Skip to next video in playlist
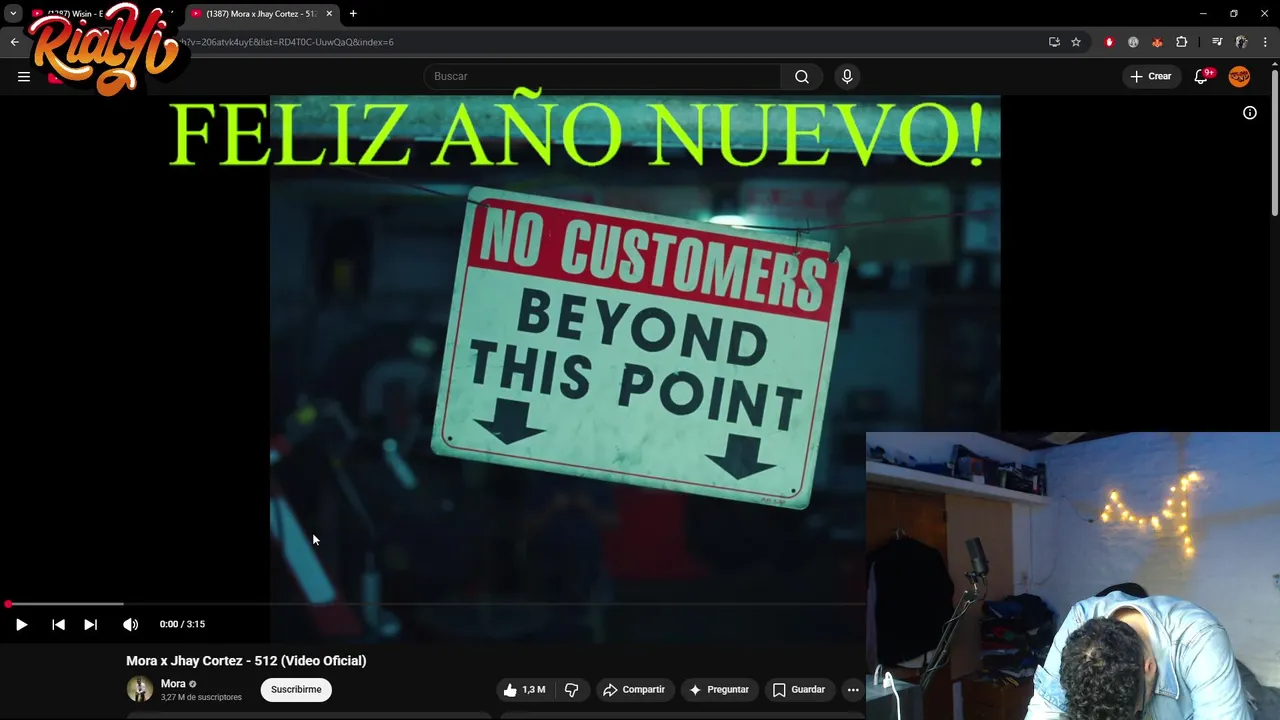This screenshot has height=720, width=1280. [90, 624]
